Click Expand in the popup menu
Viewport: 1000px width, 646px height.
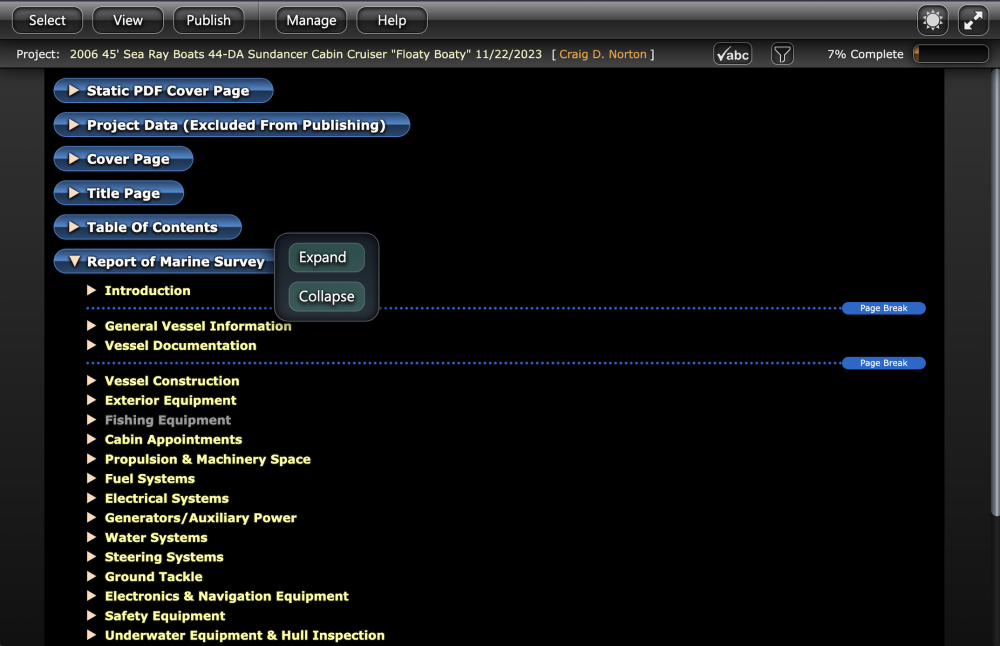click(x=325, y=257)
